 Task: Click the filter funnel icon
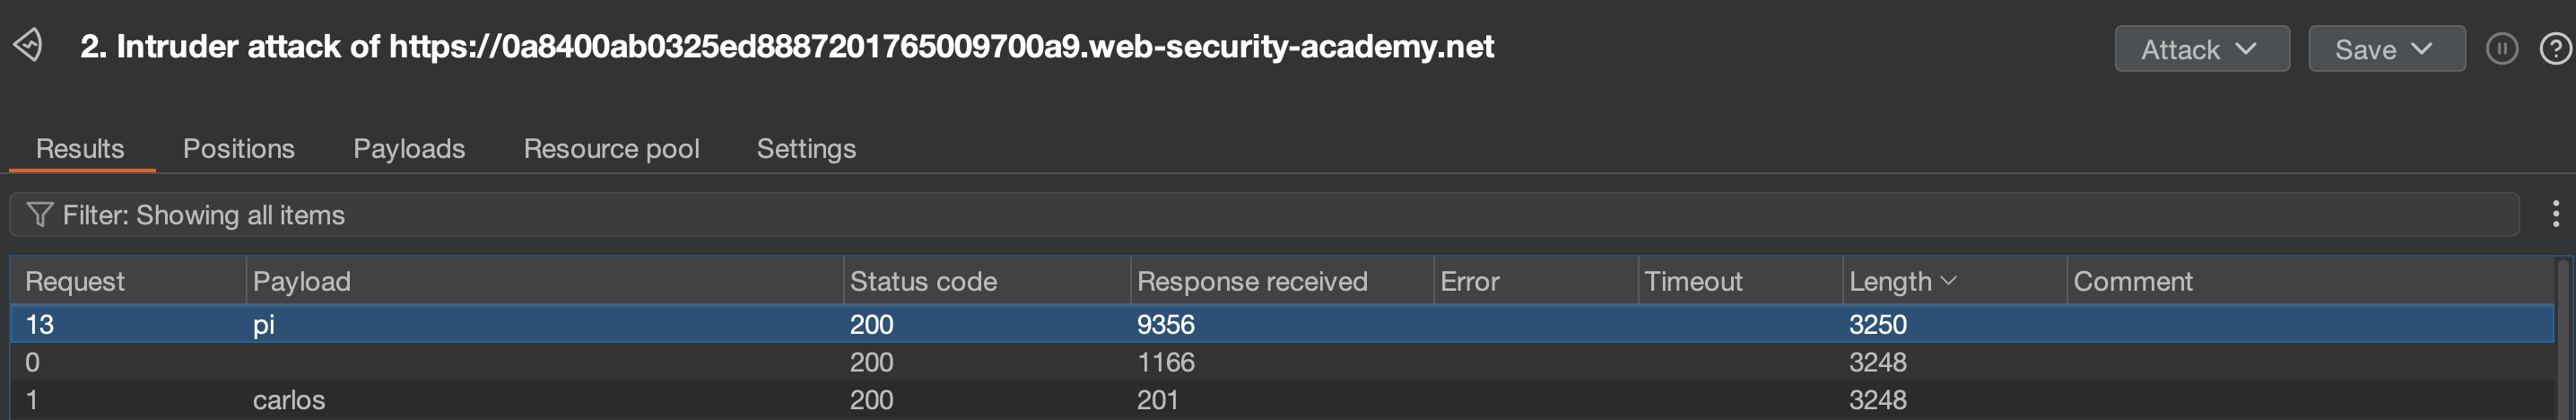[39, 215]
